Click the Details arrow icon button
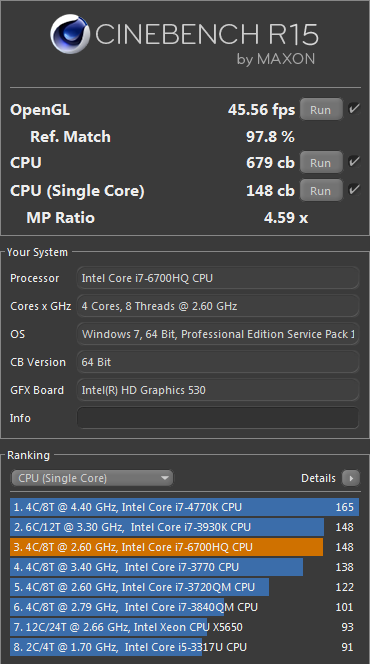370x664 pixels. 351,478
